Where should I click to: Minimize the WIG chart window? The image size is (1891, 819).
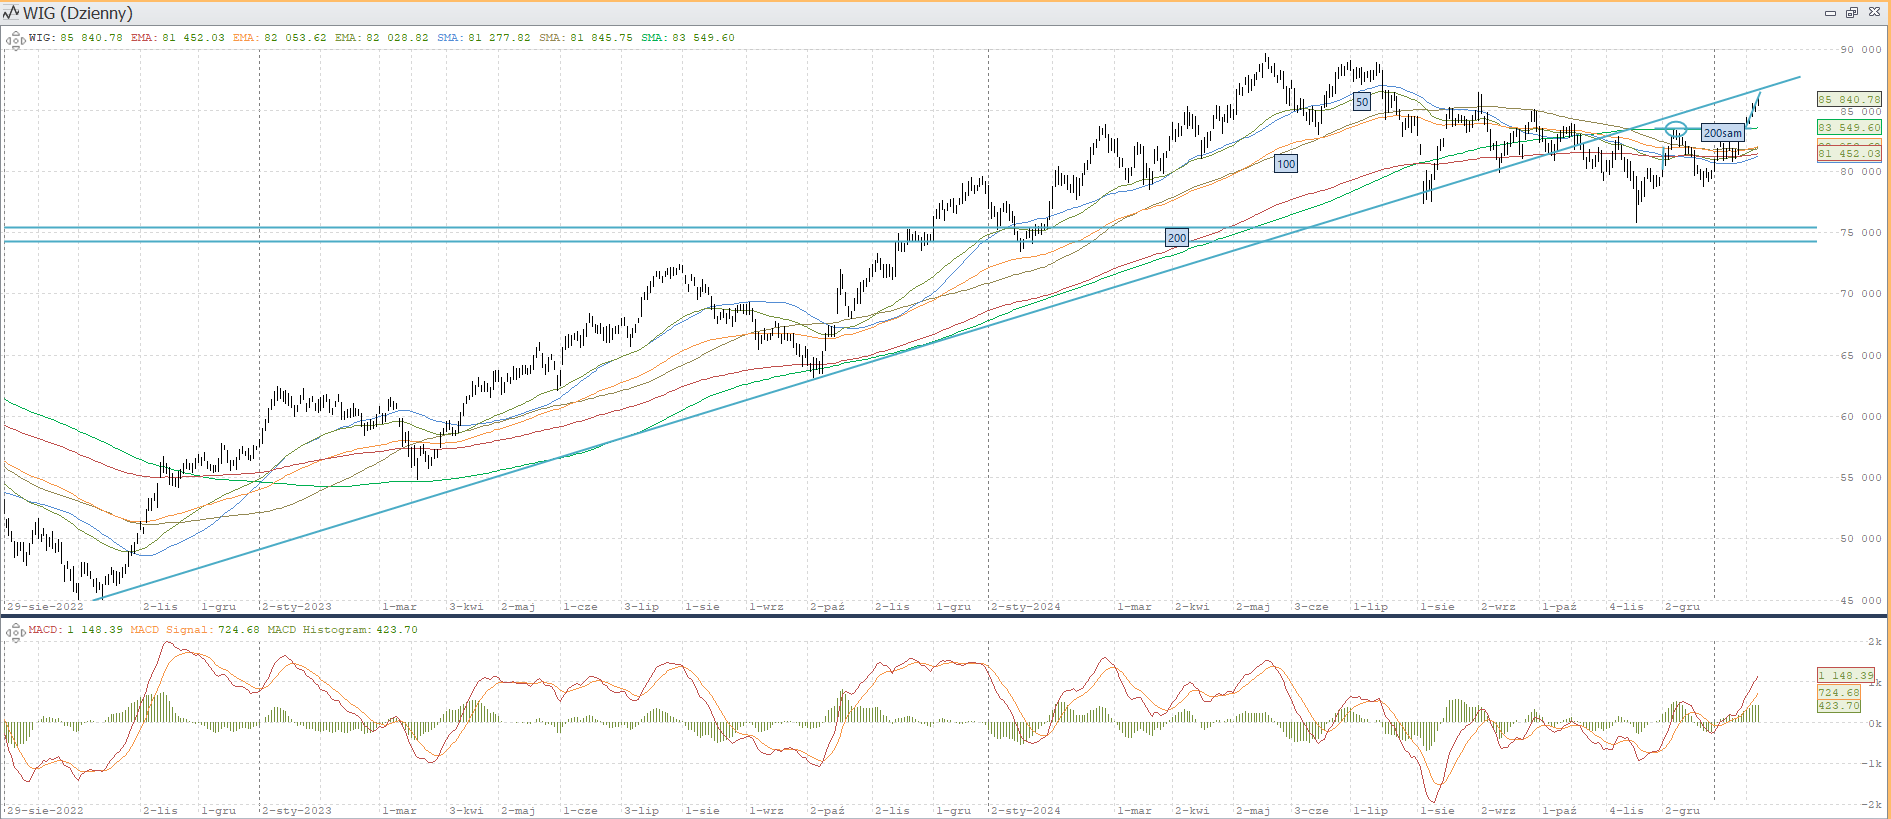click(x=1830, y=13)
